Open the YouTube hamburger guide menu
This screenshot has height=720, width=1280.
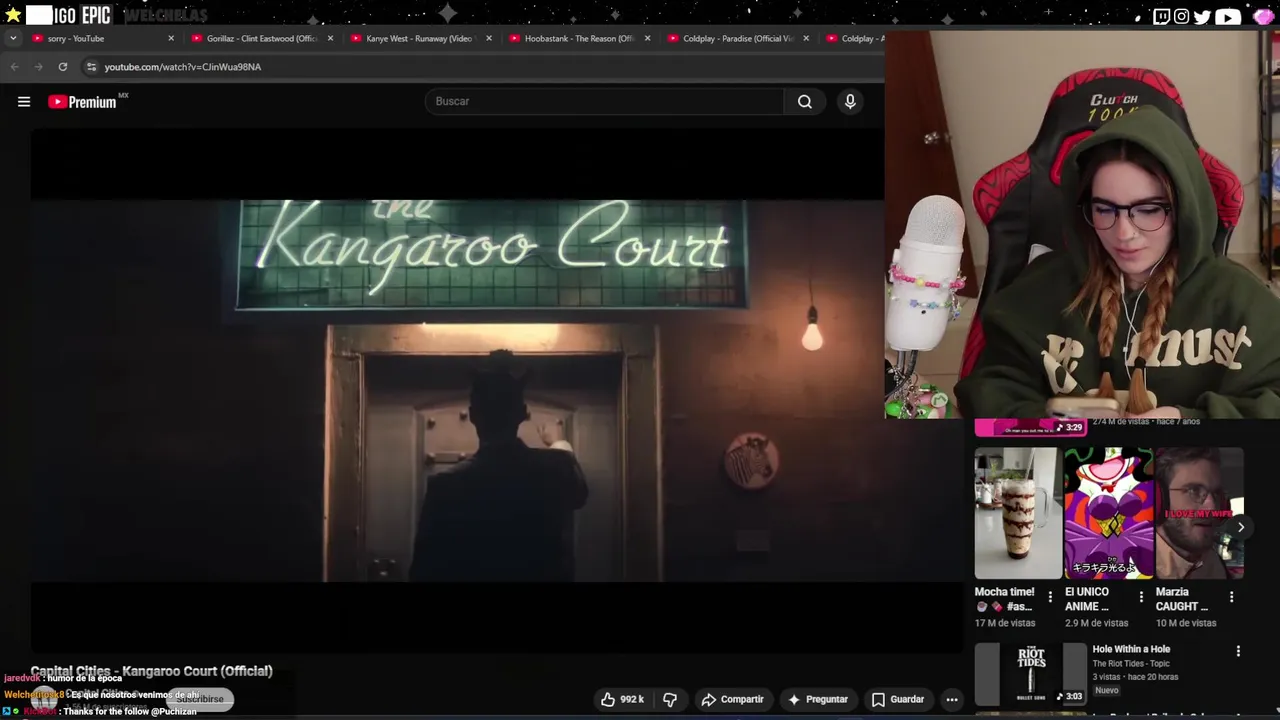click(24, 101)
